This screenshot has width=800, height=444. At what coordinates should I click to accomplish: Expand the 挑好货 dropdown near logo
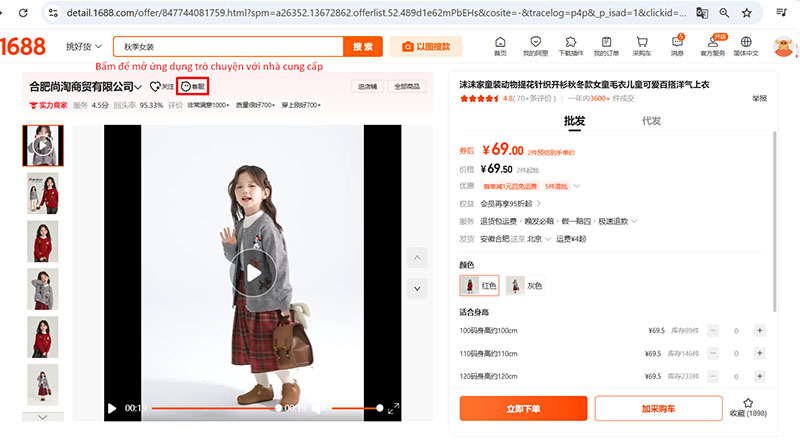point(85,47)
